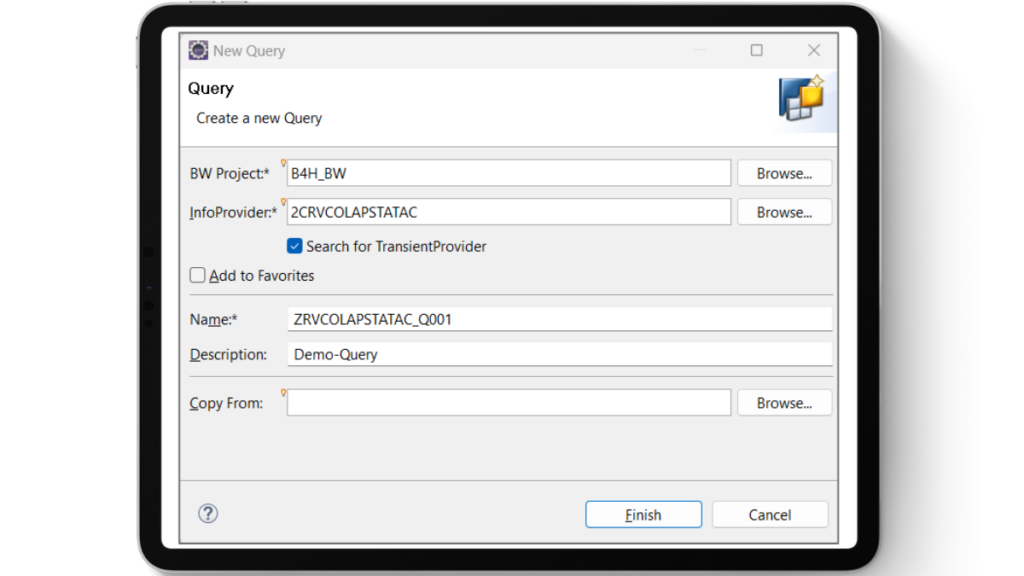Click the Eclipse icon in the title bar
The image size is (1024, 576).
(198, 50)
